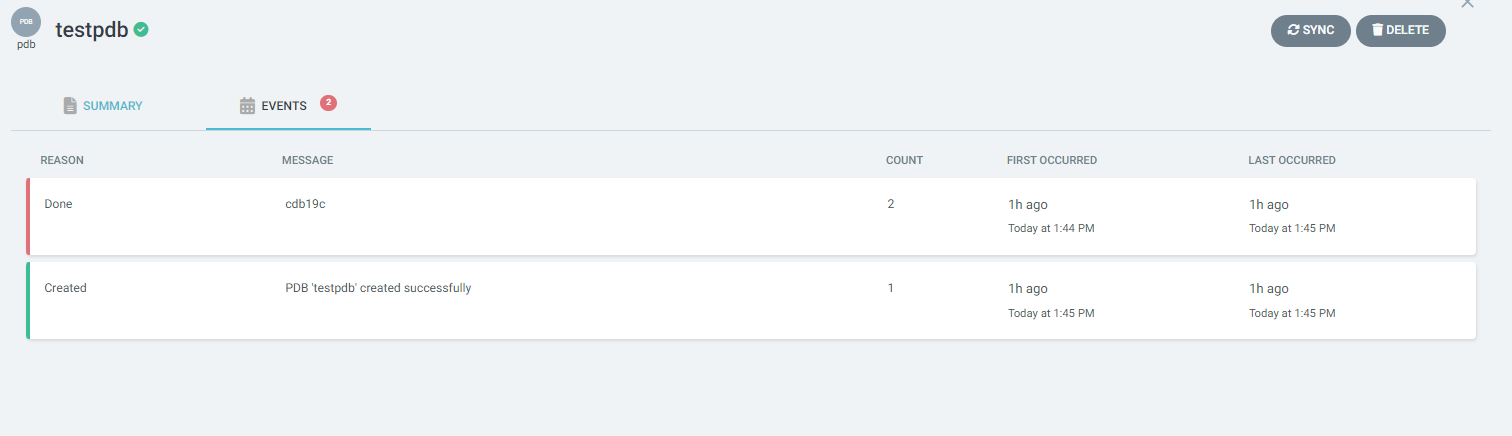This screenshot has height=436, width=1512.
Task: Click the green status checkmark beside testpdb
Action: (142, 30)
